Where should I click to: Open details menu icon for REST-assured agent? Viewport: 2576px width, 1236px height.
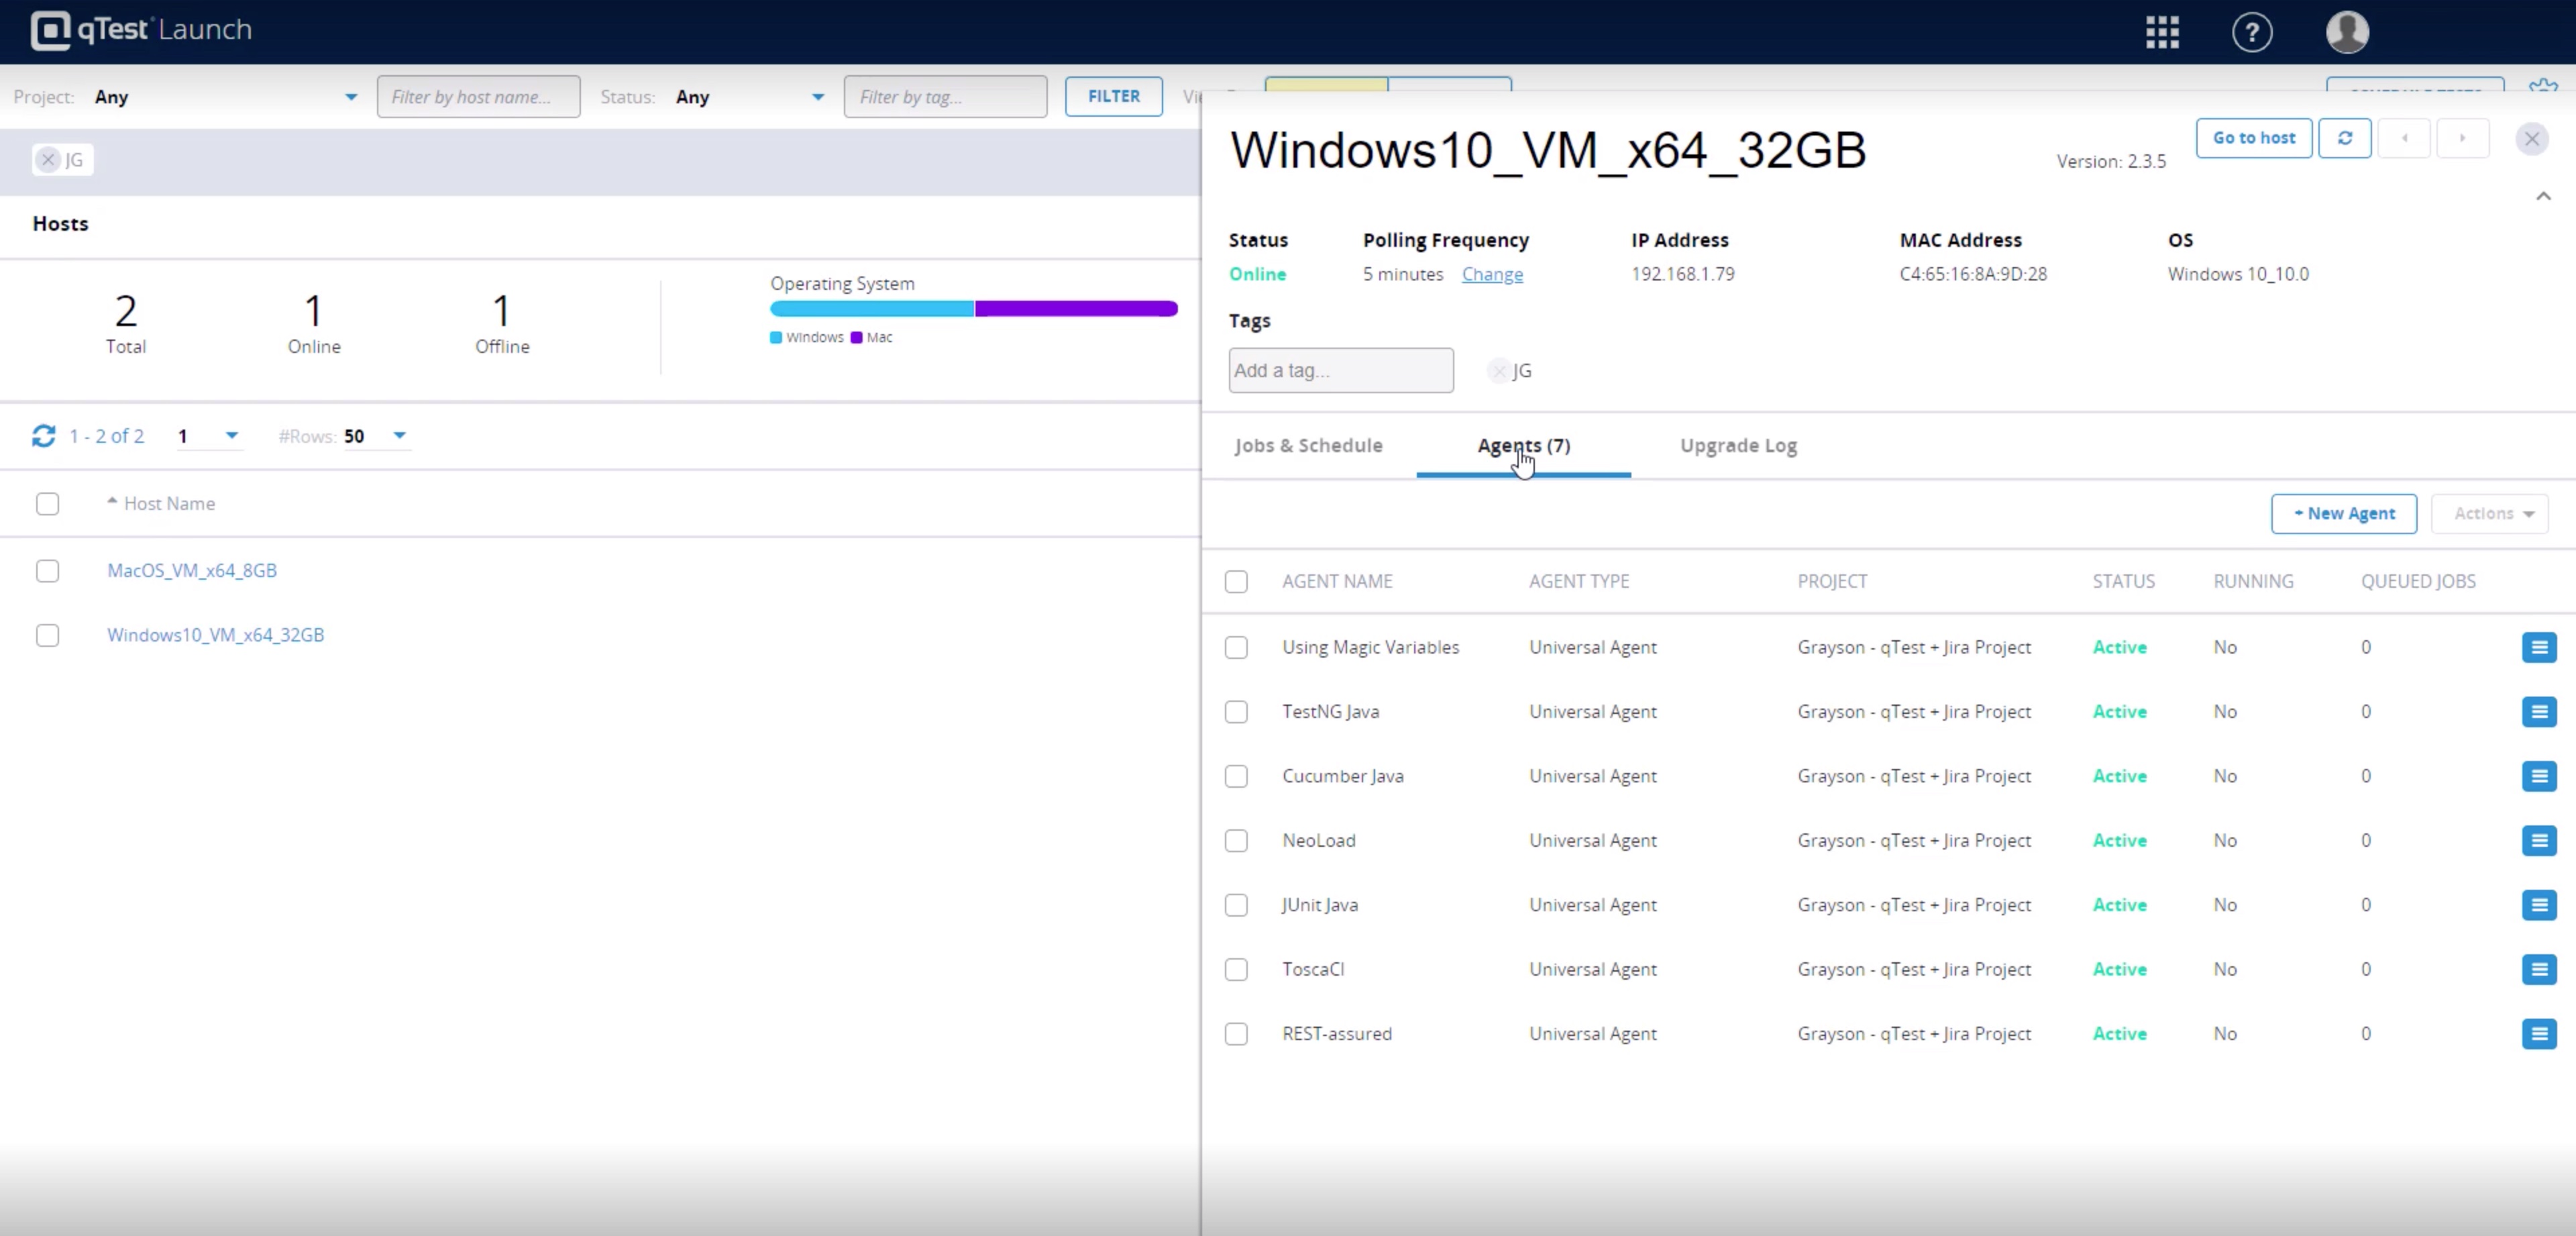(x=2539, y=1033)
